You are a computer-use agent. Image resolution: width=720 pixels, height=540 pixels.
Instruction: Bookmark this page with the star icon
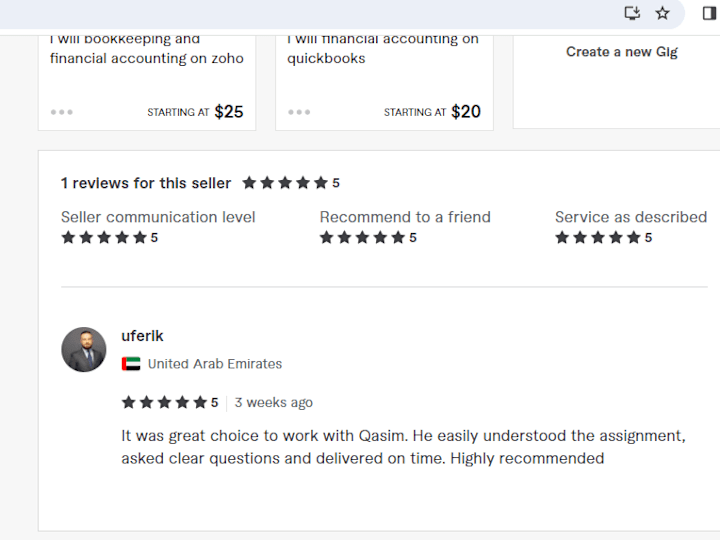[x=662, y=13]
